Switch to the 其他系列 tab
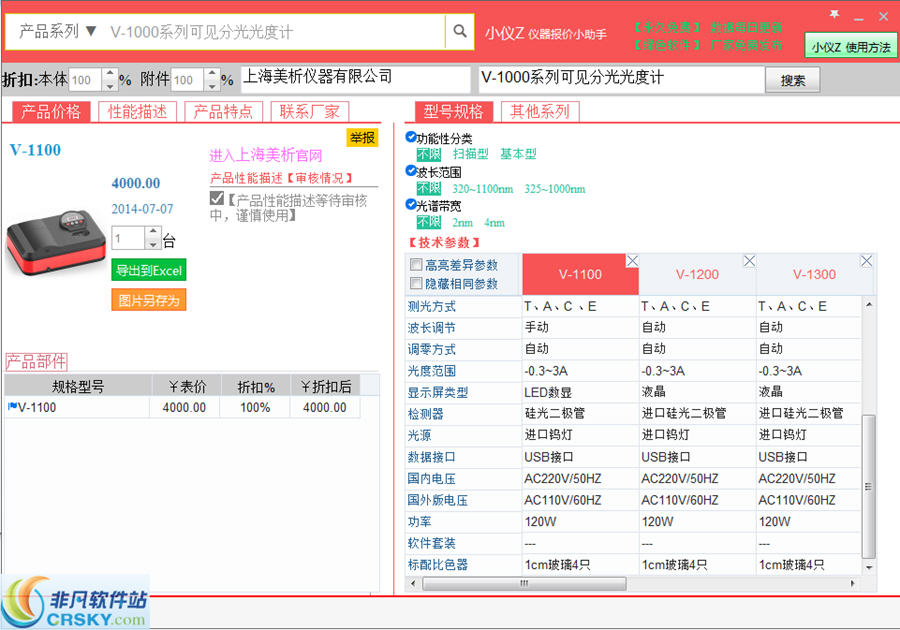Image resolution: width=900 pixels, height=630 pixels. click(540, 111)
